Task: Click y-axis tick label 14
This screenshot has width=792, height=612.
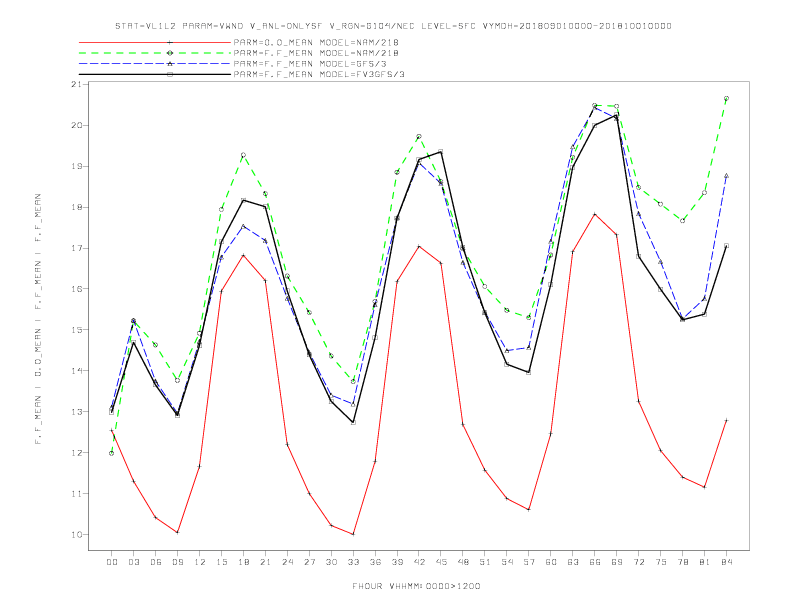Action: pos(76,371)
